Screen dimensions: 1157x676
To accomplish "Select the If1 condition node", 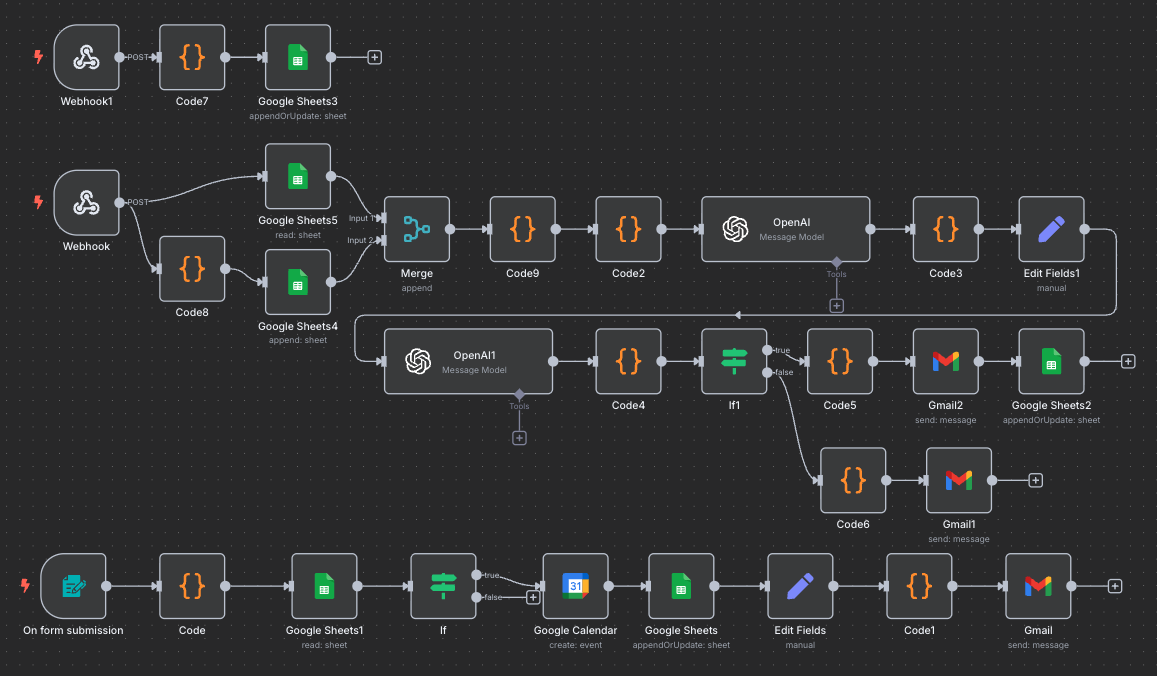I will (x=734, y=362).
